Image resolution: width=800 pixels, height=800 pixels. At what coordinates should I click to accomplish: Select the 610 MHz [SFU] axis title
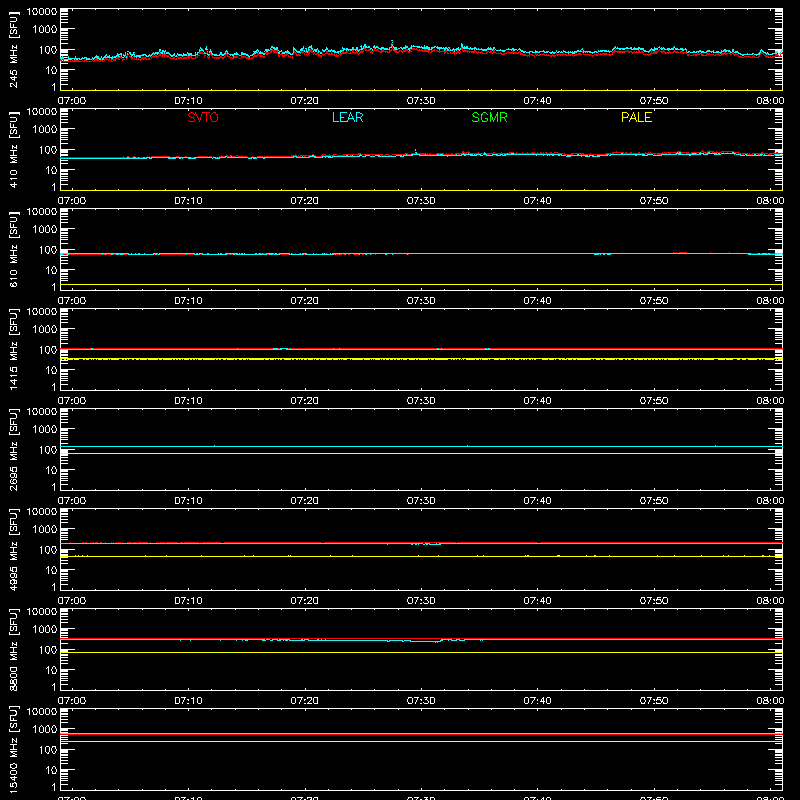point(13,249)
